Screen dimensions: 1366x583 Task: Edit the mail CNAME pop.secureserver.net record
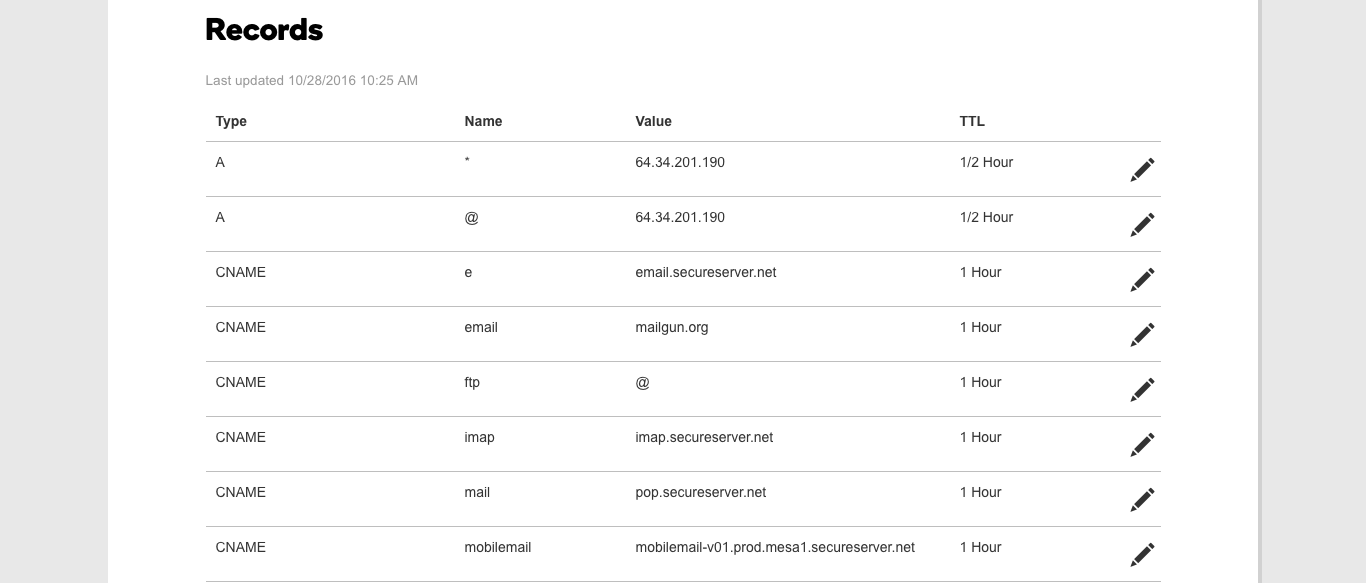pyautogui.click(x=1142, y=500)
